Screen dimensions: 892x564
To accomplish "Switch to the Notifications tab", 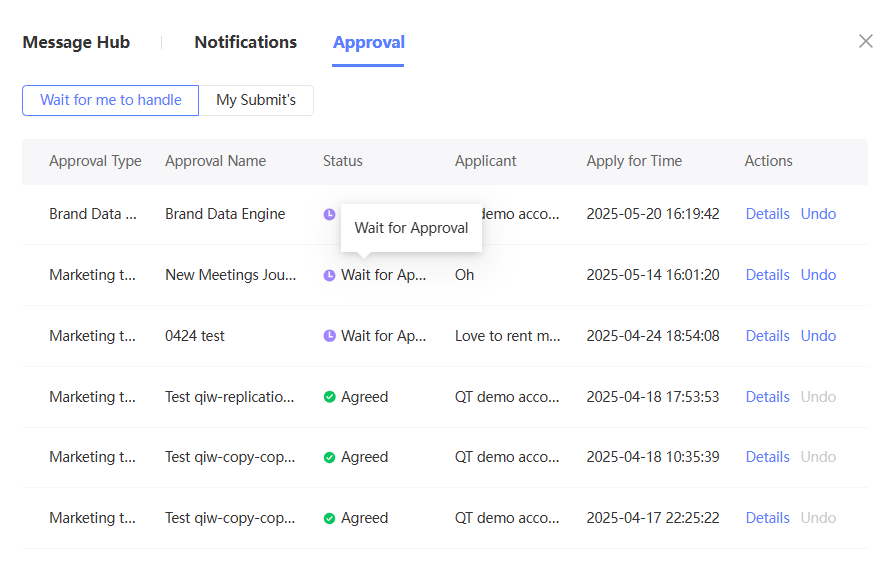I will (246, 42).
